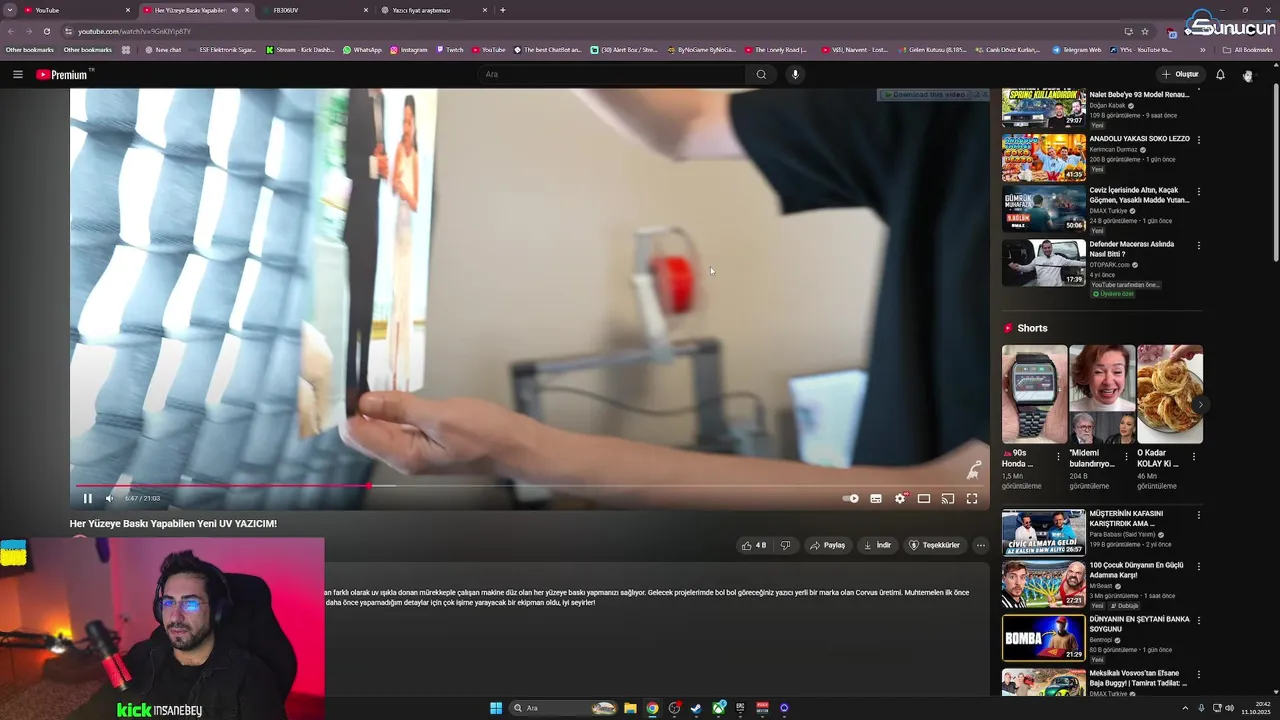The image size is (1280, 720).
Task: Open File Explorer from the taskbar
Action: tap(630, 708)
